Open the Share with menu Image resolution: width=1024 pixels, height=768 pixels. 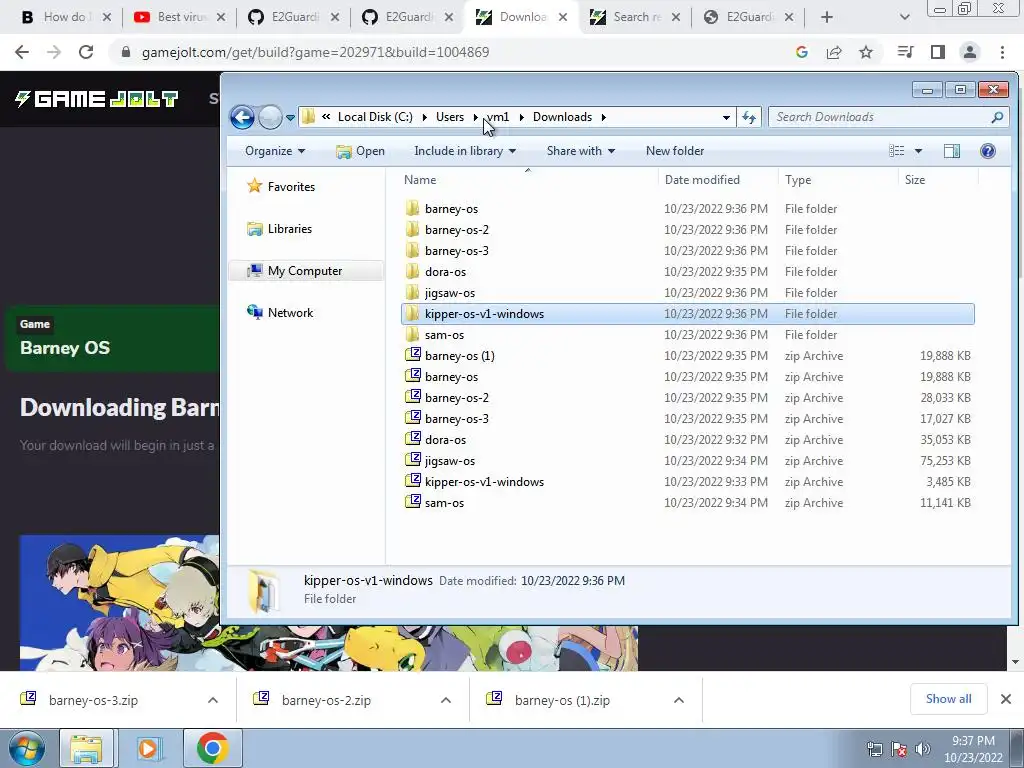tap(581, 151)
